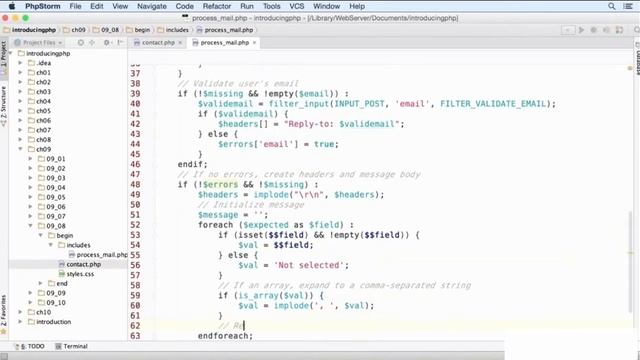The width and height of the screenshot is (640, 360).
Task: Click process_mail.php breadcrumb item
Action: tap(225, 30)
